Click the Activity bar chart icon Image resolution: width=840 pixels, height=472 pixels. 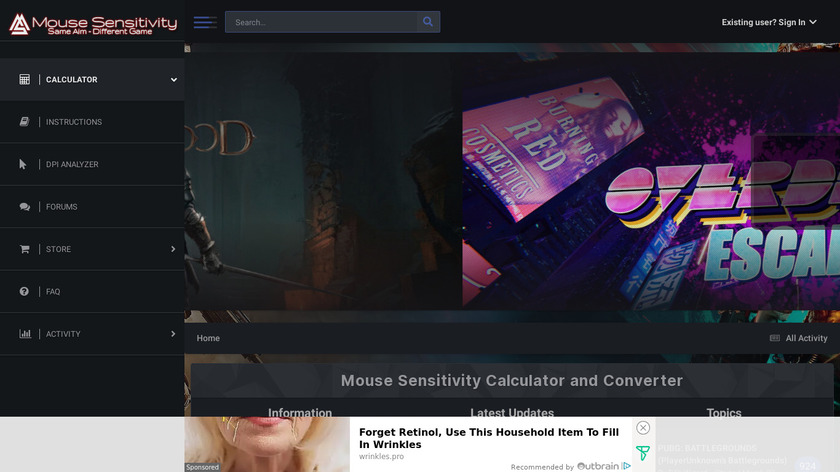point(25,334)
